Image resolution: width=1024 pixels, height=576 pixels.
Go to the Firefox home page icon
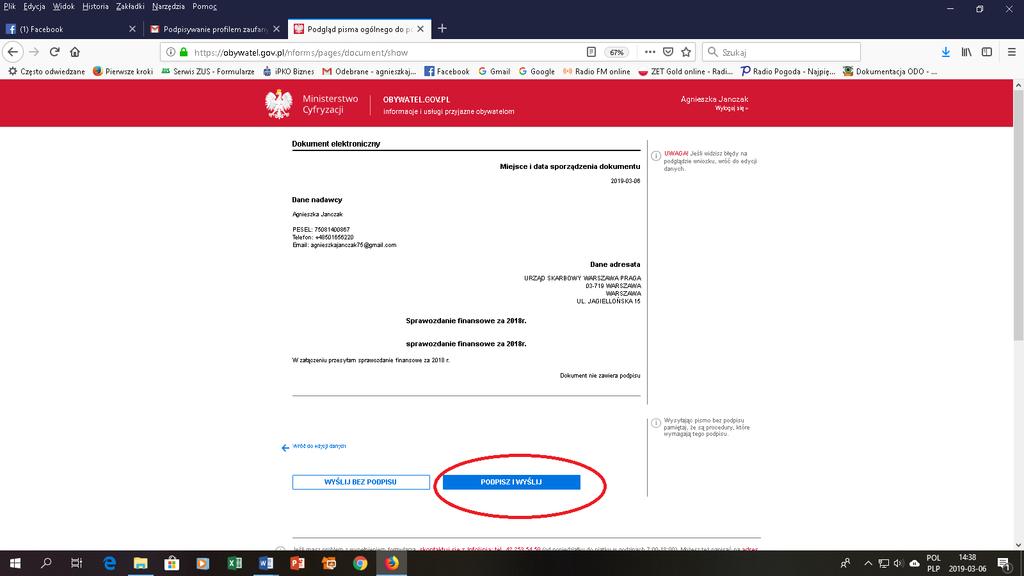[75, 52]
